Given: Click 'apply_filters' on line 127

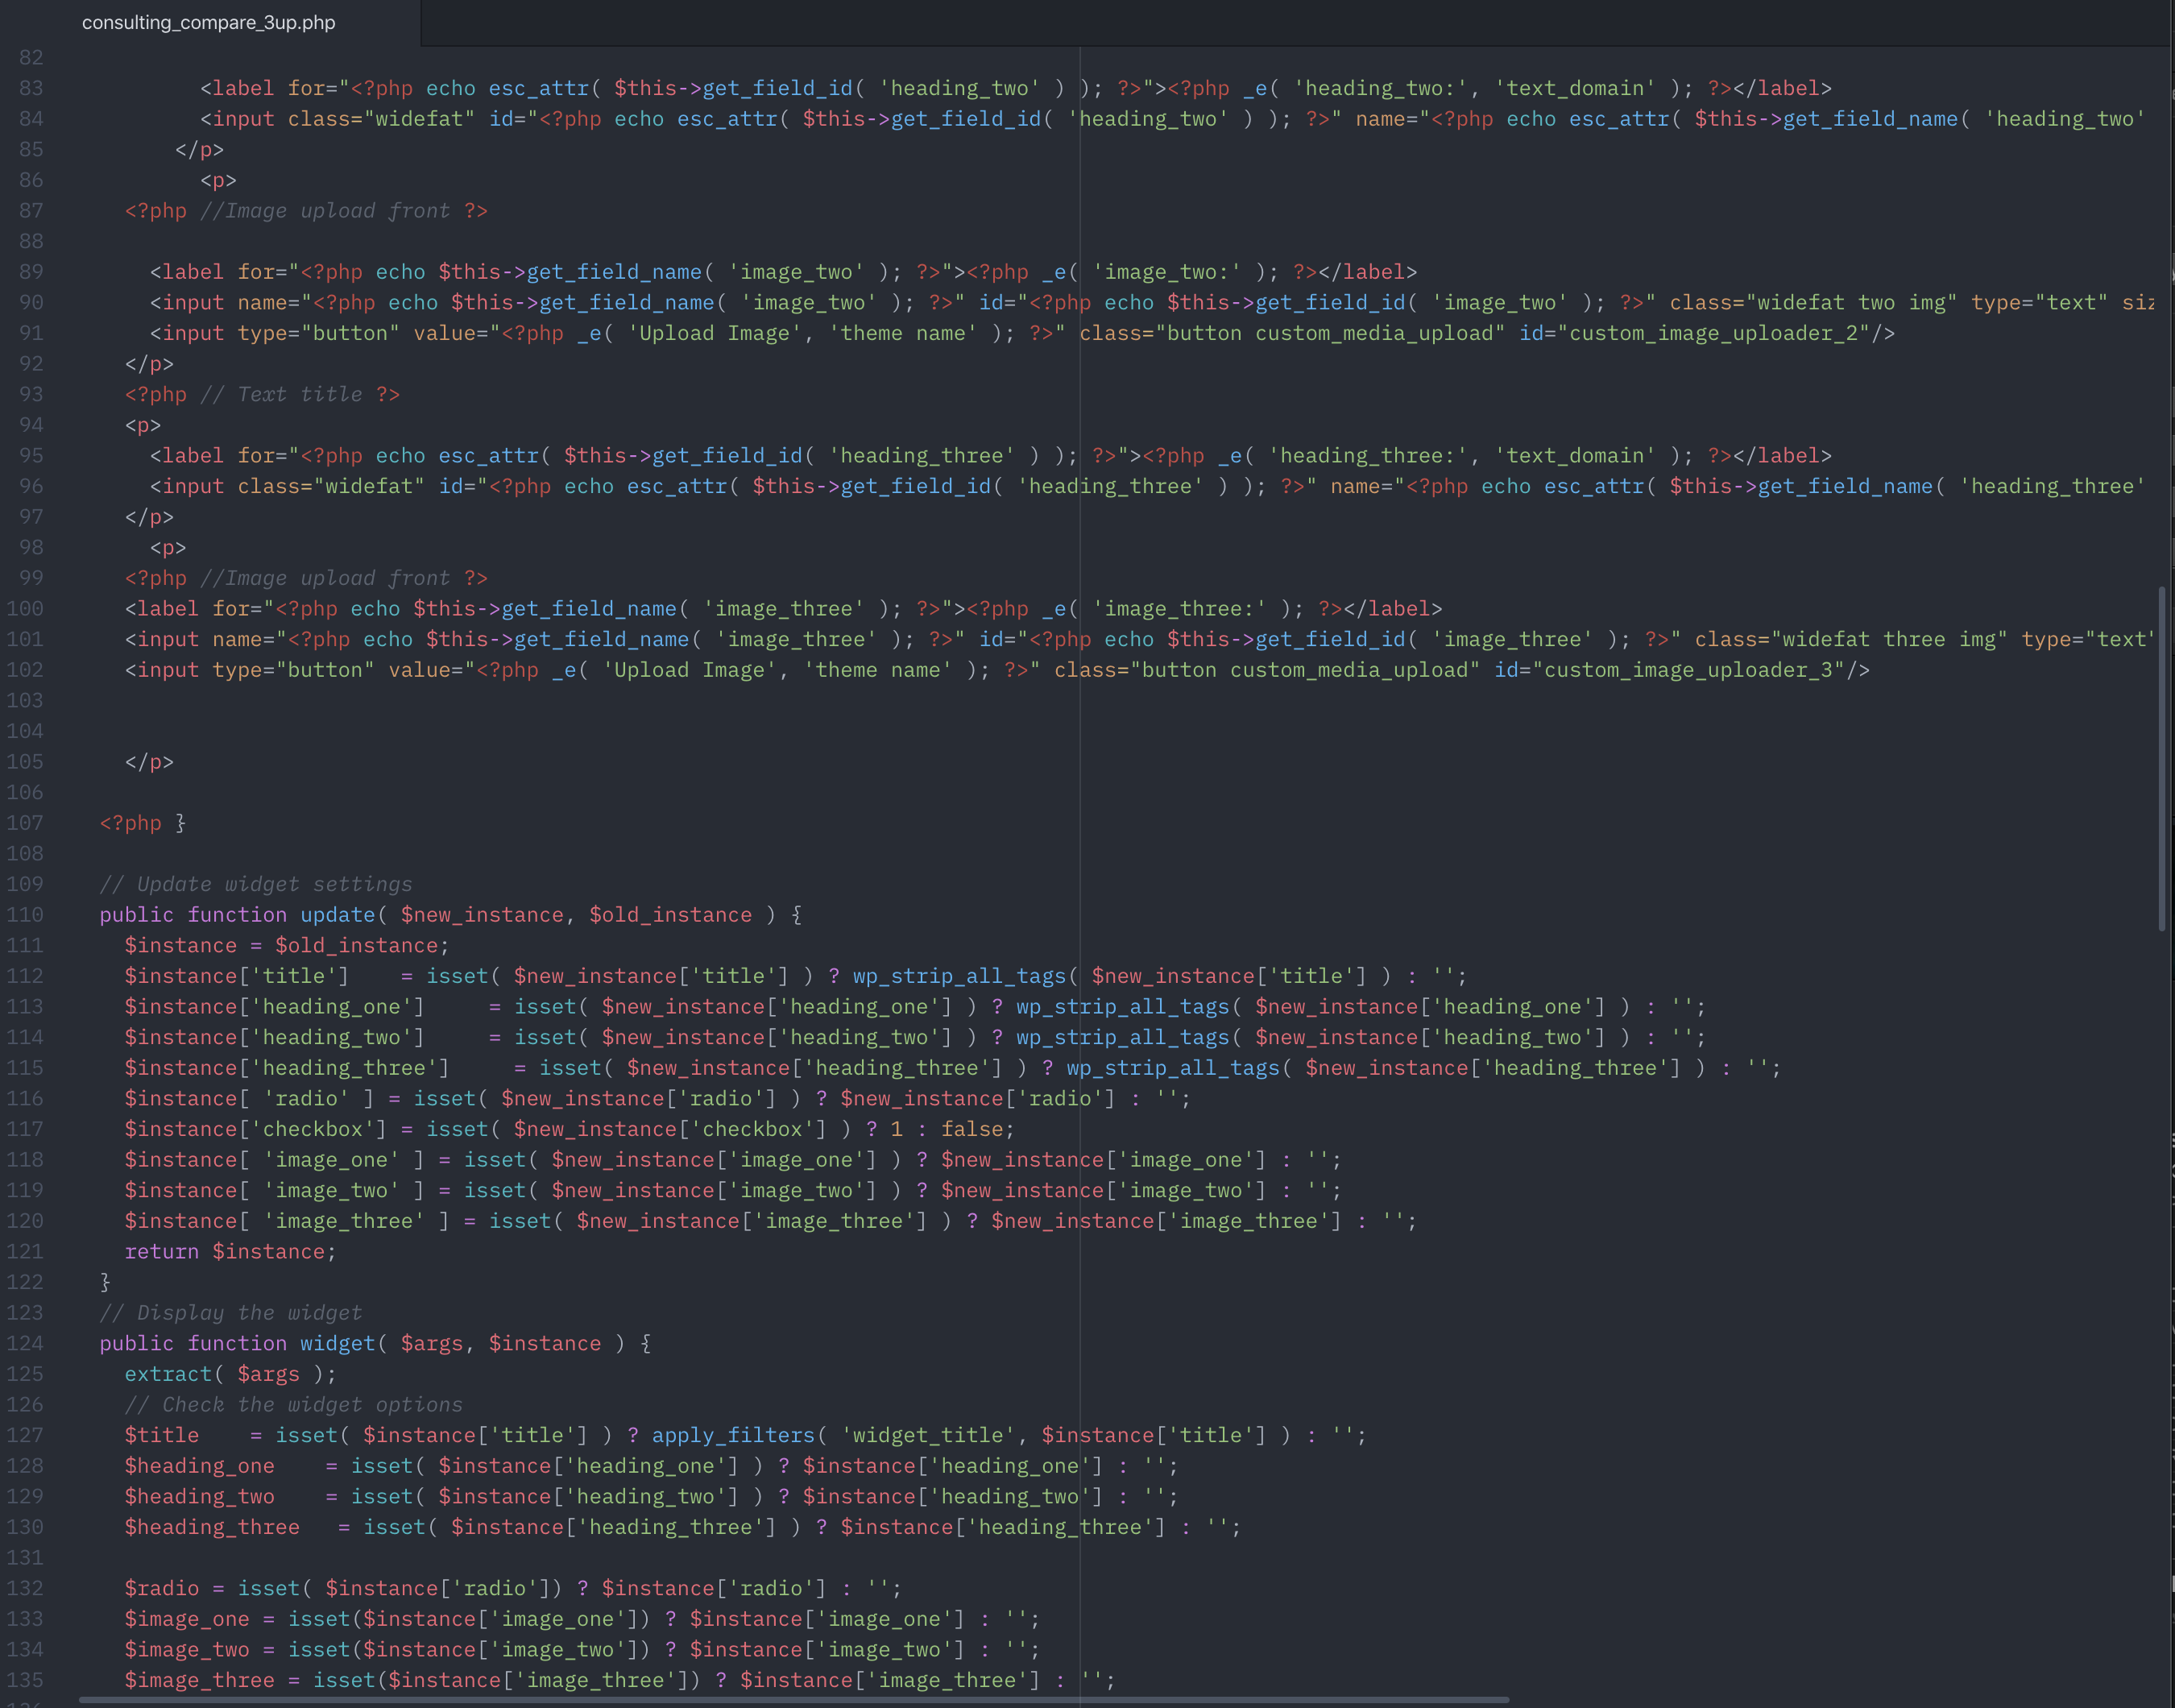Looking at the screenshot, I should pos(732,1435).
